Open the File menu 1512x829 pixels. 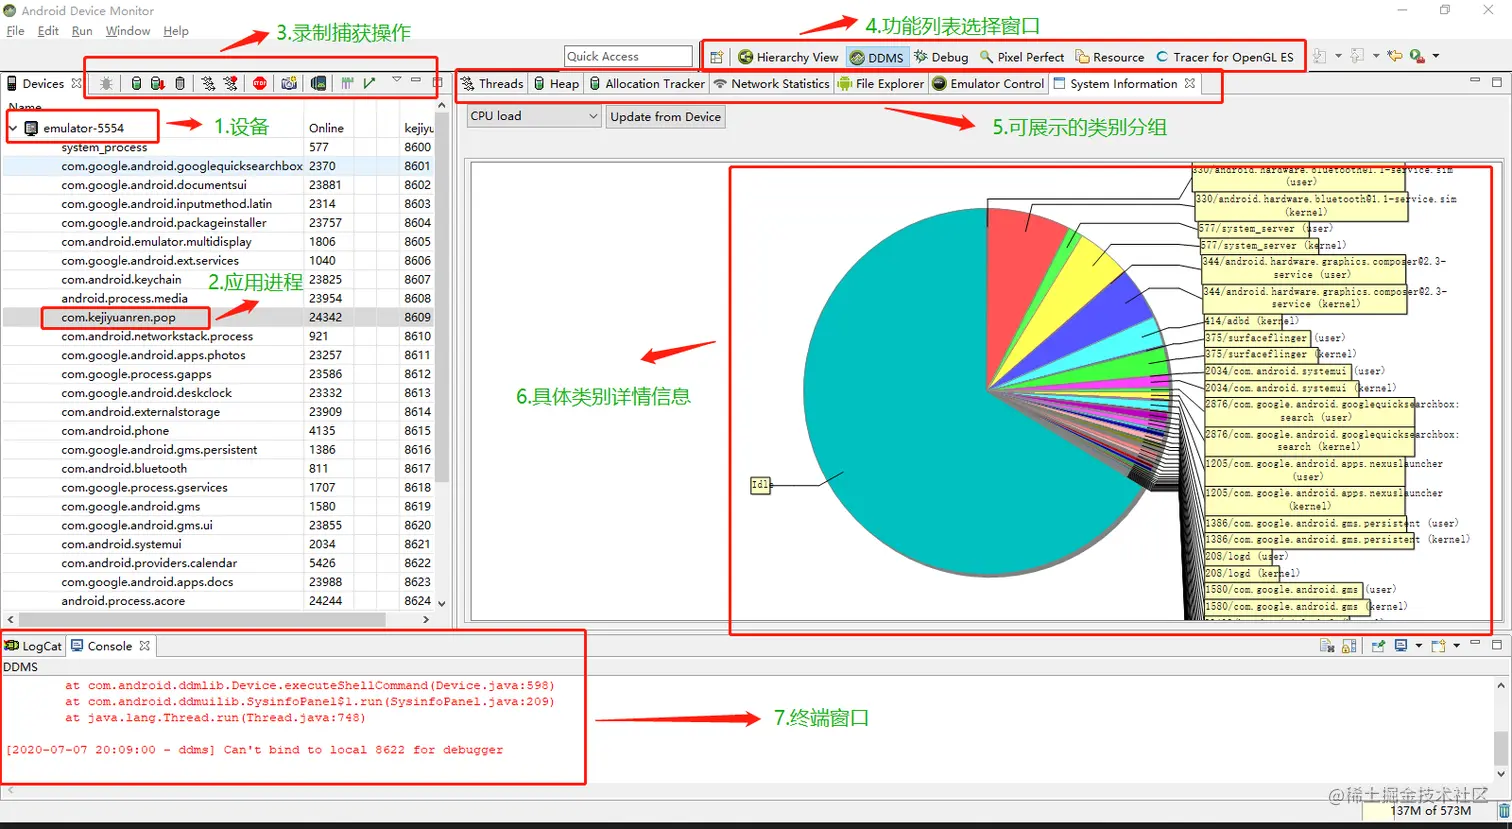click(15, 31)
